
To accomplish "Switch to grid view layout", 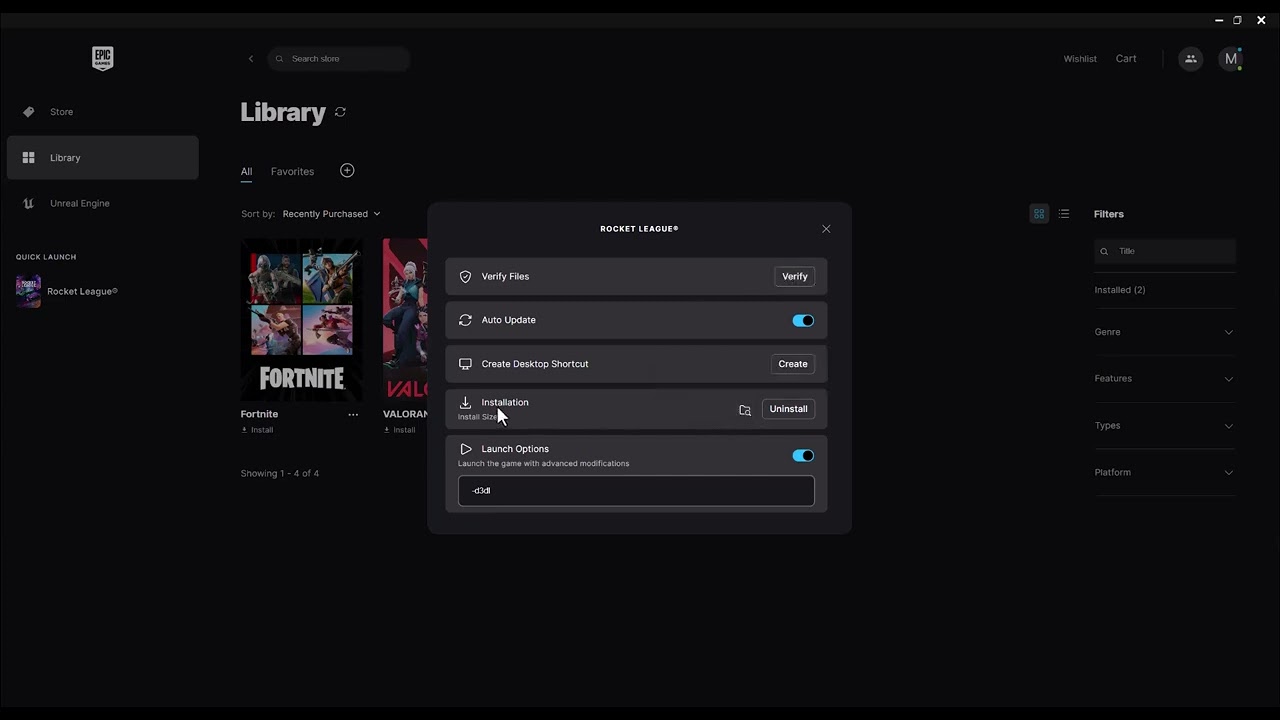I will [x=1039, y=214].
